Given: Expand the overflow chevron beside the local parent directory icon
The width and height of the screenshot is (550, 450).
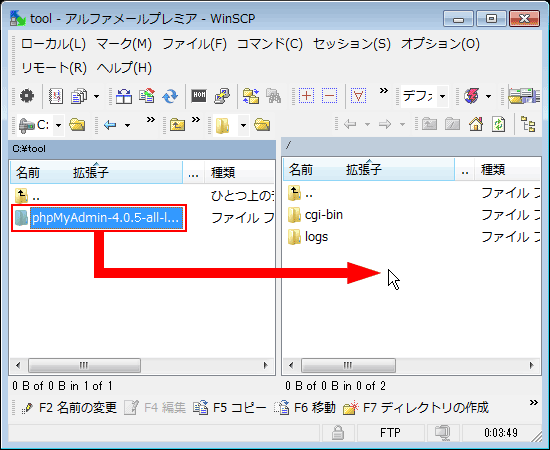Looking at the screenshot, I should [x=196, y=120].
